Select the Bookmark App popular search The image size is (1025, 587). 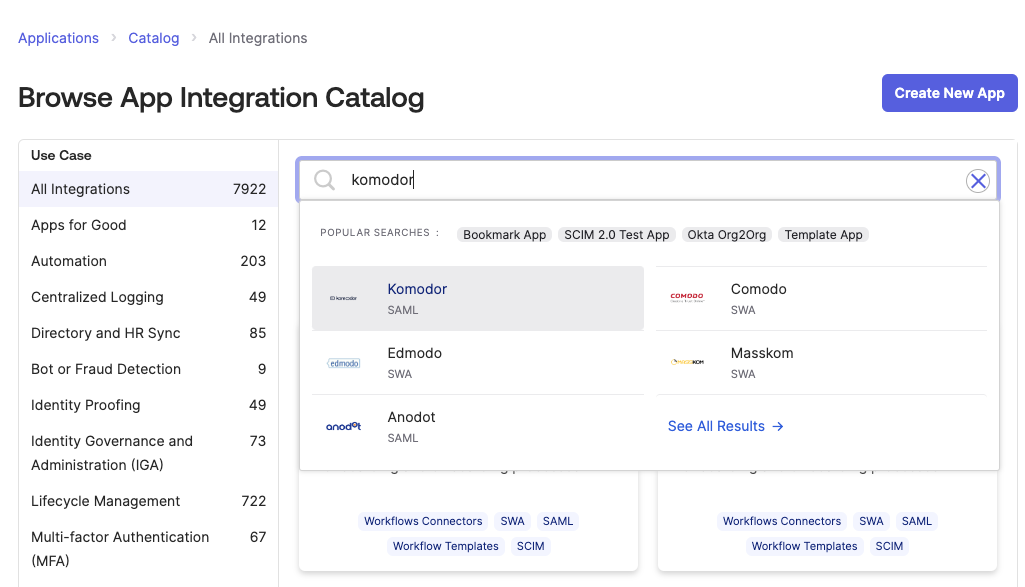(504, 235)
